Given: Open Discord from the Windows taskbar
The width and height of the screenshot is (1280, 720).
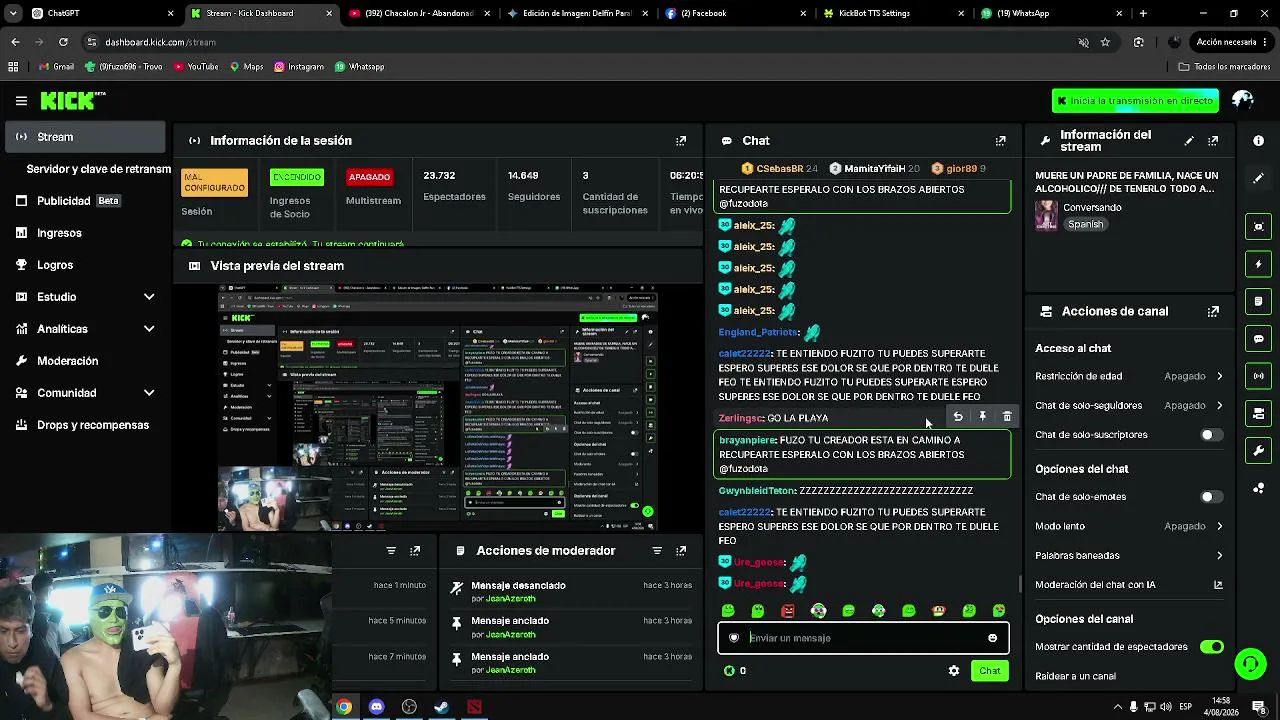Looking at the screenshot, I should tap(376, 707).
